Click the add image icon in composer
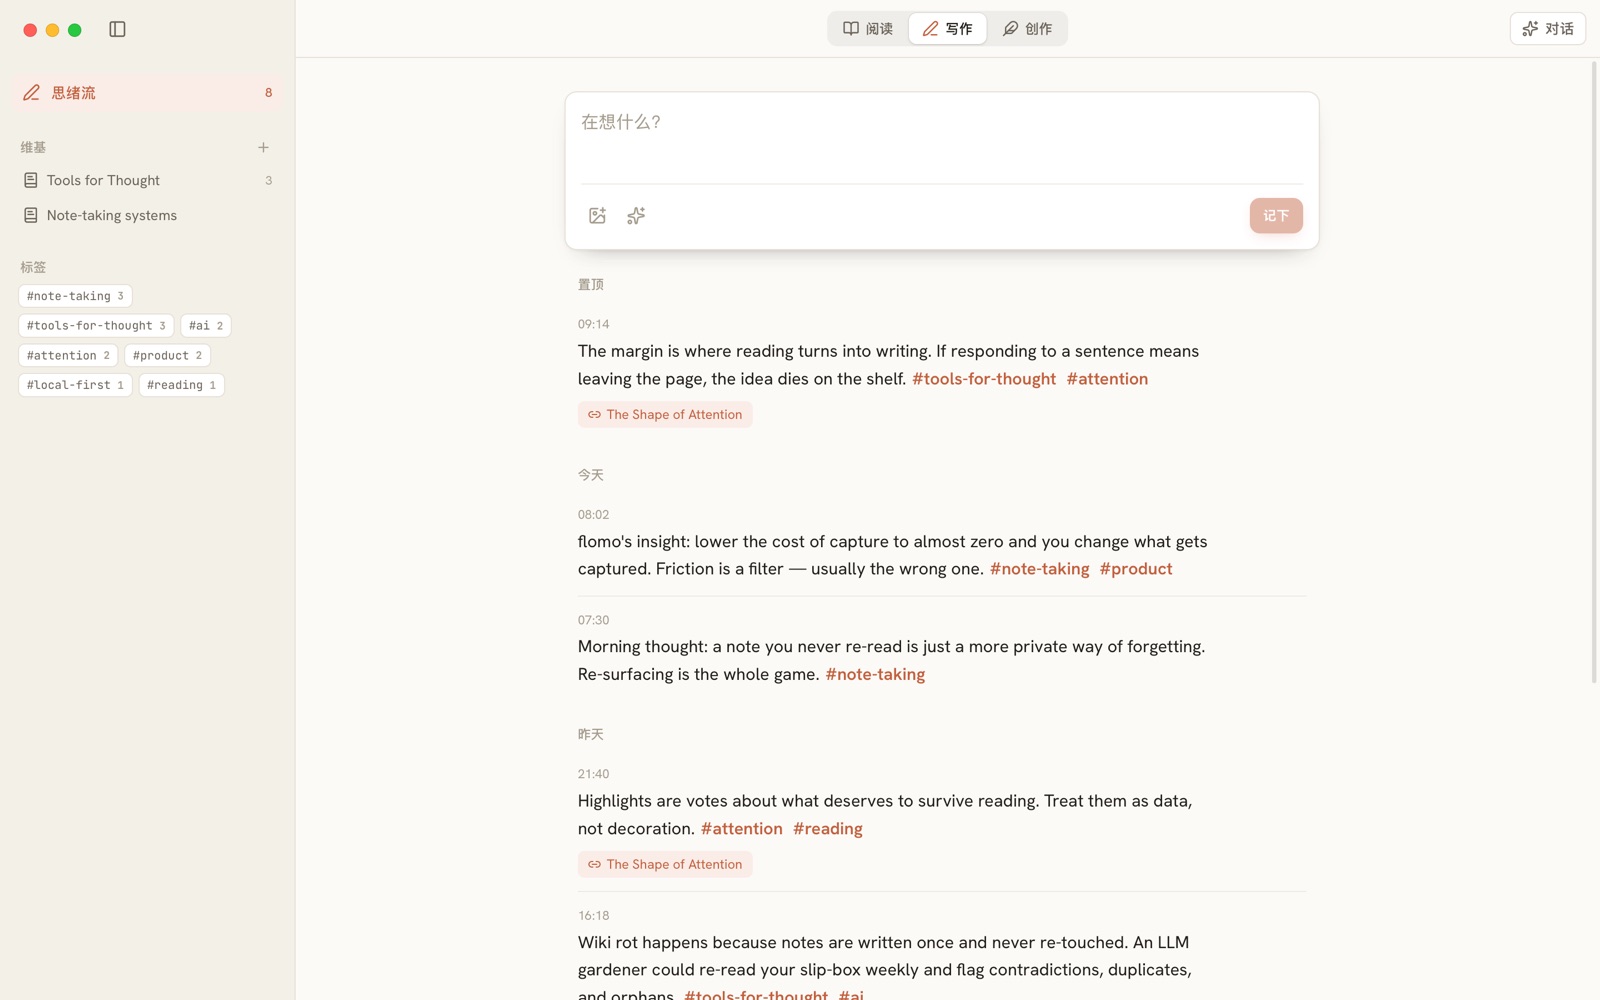The width and height of the screenshot is (1600, 1000). pyautogui.click(x=597, y=216)
